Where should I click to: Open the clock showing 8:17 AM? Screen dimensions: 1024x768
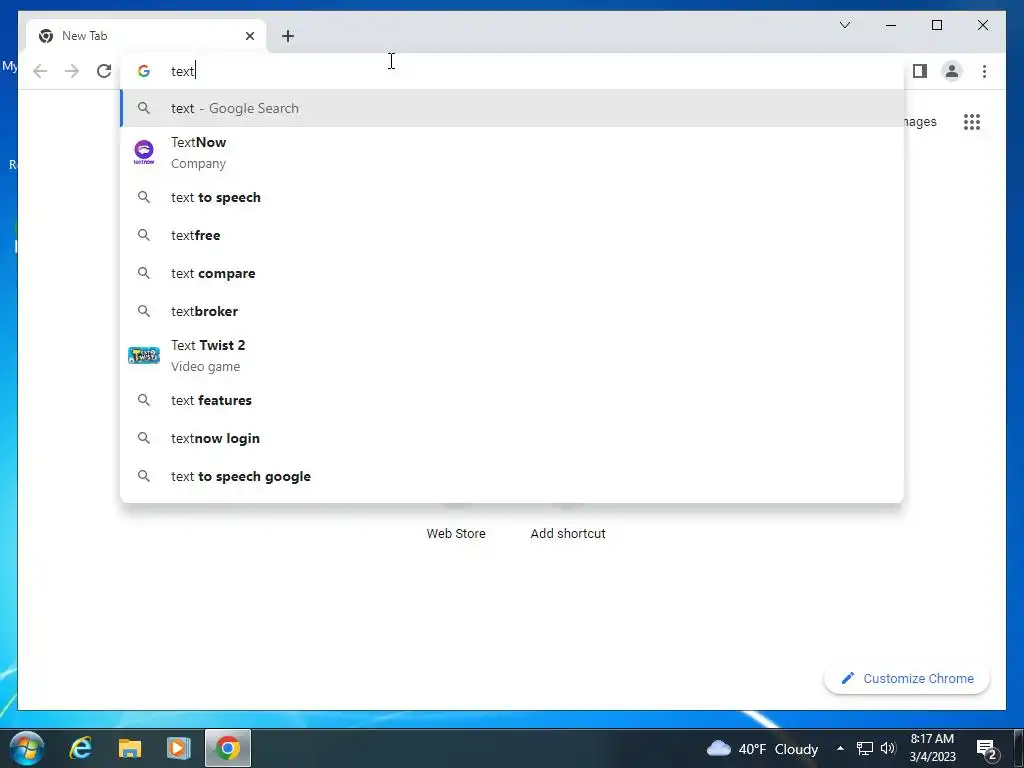[933, 748]
